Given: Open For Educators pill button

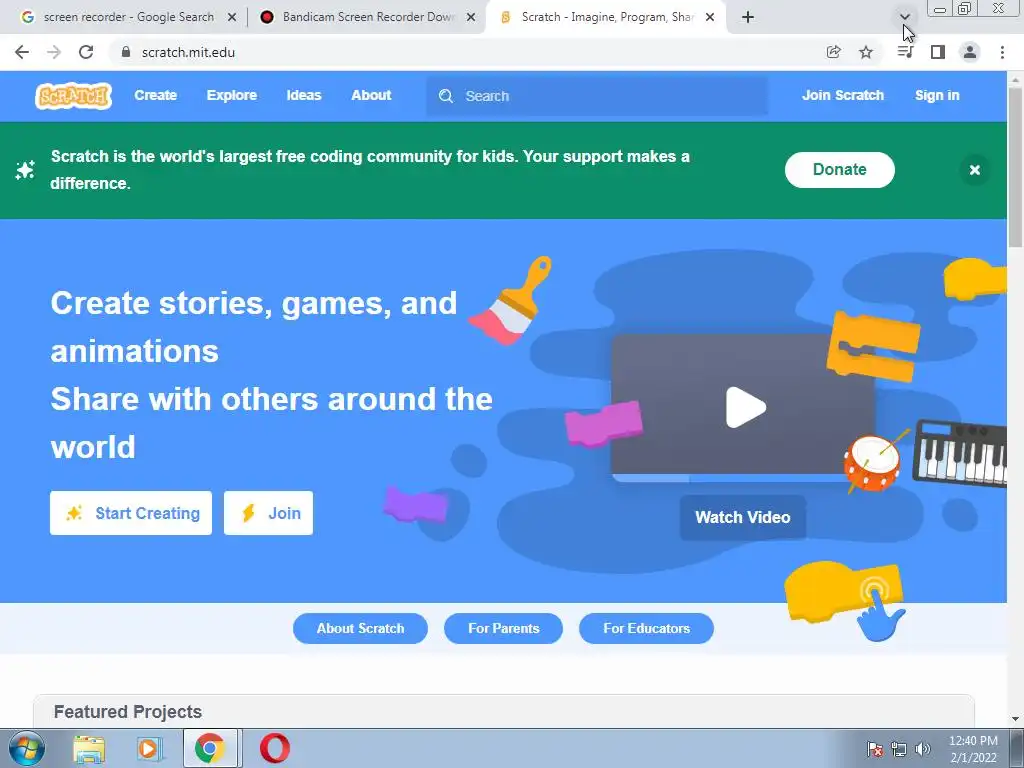Looking at the screenshot, I should (x=647, y=628).
